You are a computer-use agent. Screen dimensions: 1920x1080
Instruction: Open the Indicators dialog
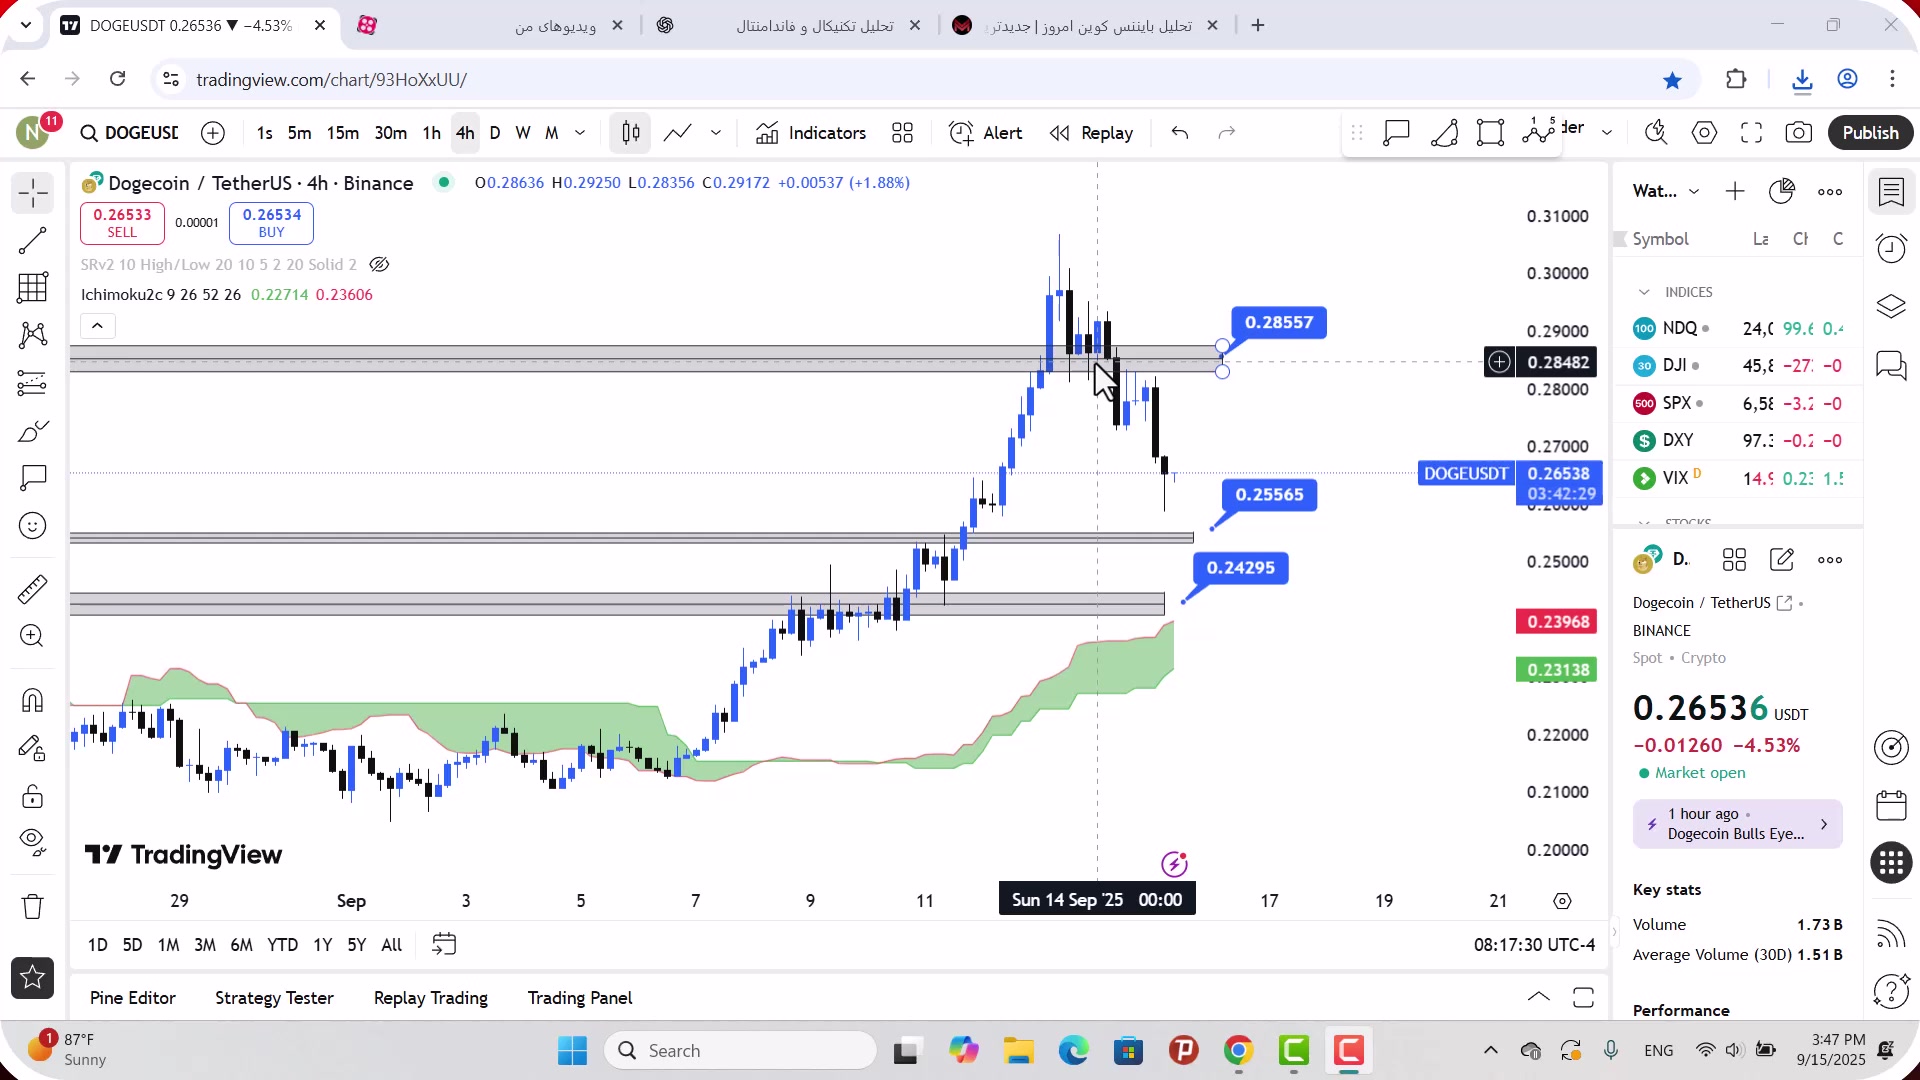811,133
